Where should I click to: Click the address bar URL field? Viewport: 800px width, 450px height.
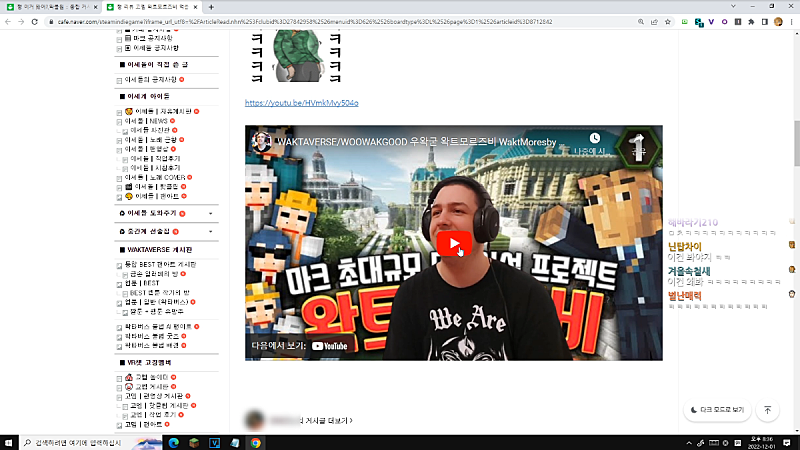tap(305, 22)
